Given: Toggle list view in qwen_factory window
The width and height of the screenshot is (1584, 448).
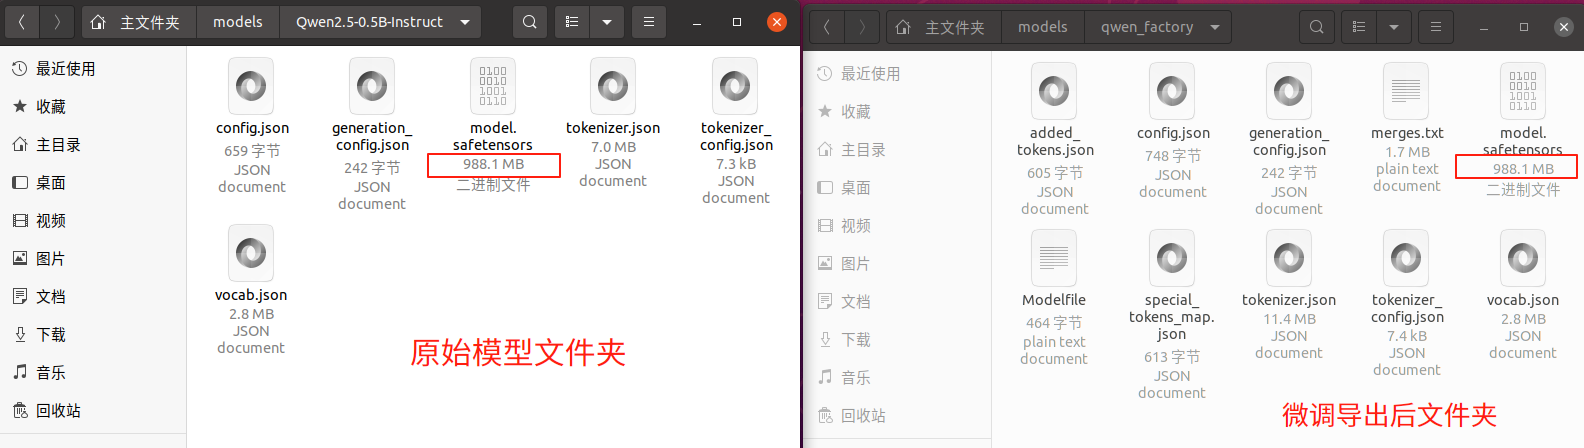Looking at the screenshot, I should coord(1359,27).
